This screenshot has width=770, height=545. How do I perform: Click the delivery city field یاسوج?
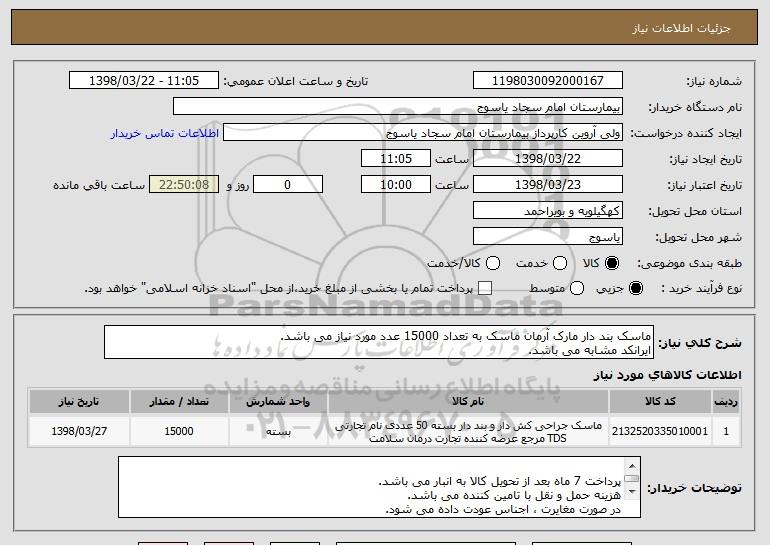coord(548,237)
